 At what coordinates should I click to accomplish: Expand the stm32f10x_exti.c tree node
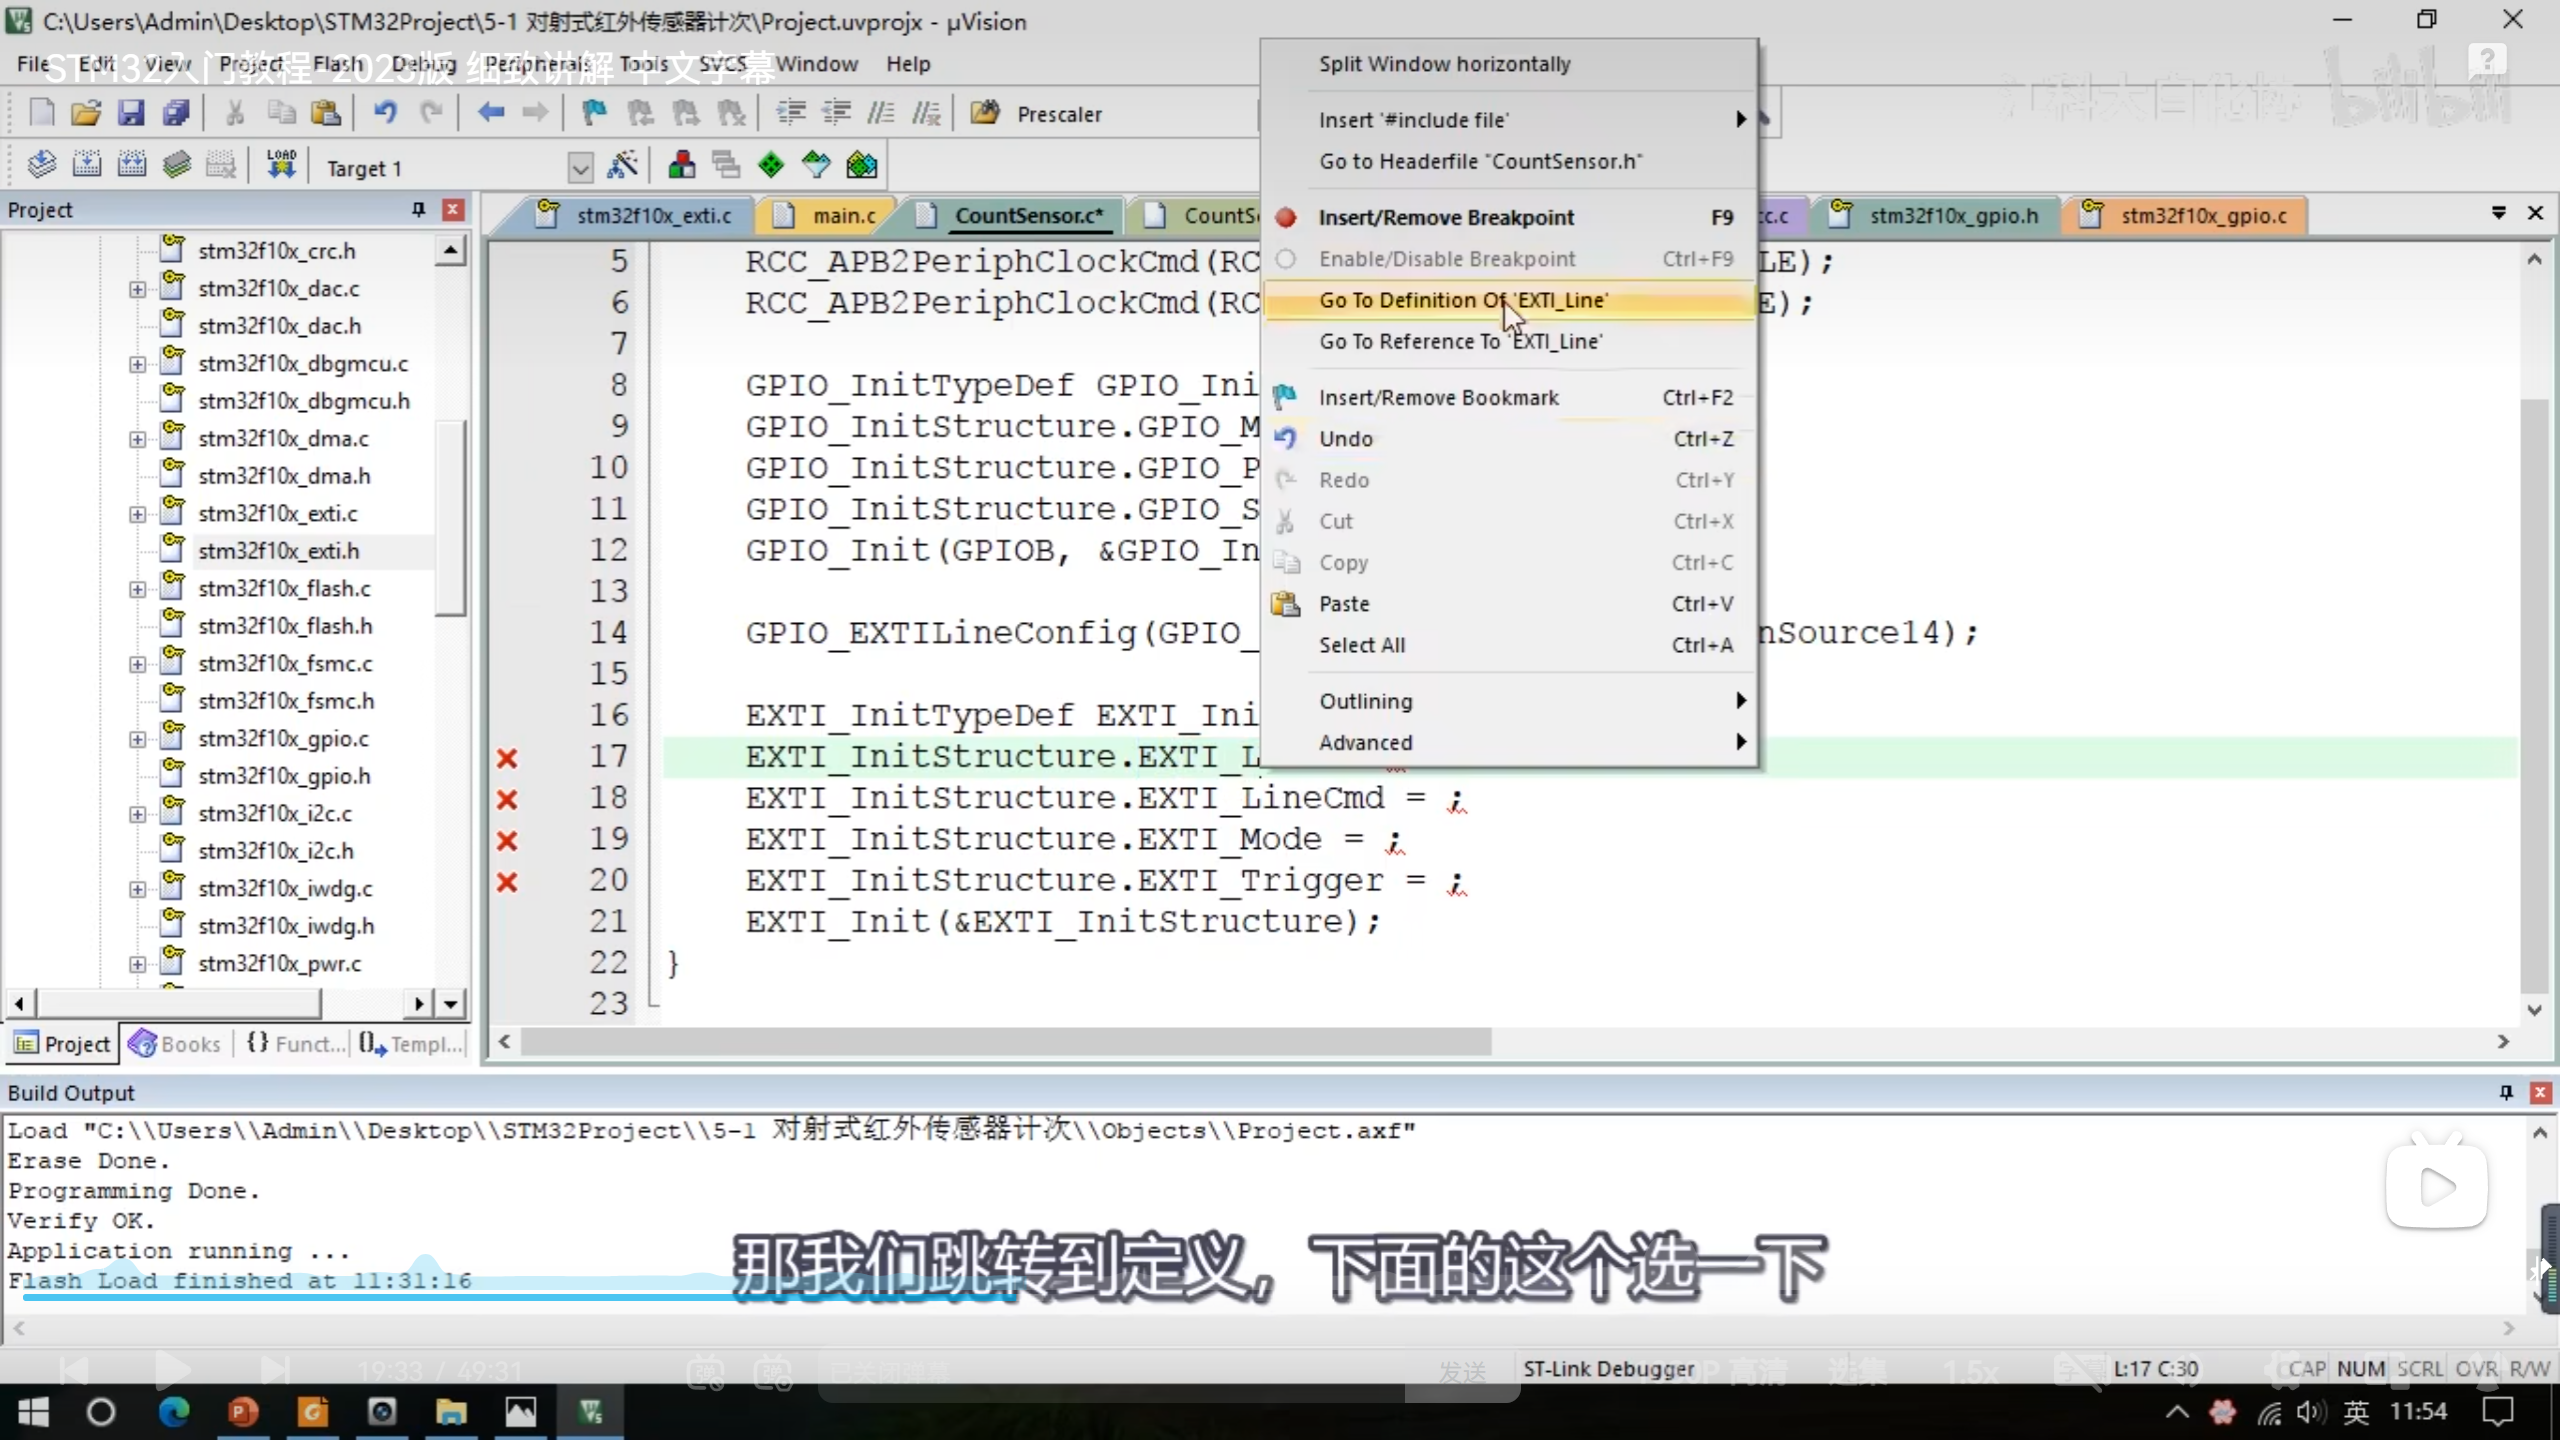[x=137, y=514]
